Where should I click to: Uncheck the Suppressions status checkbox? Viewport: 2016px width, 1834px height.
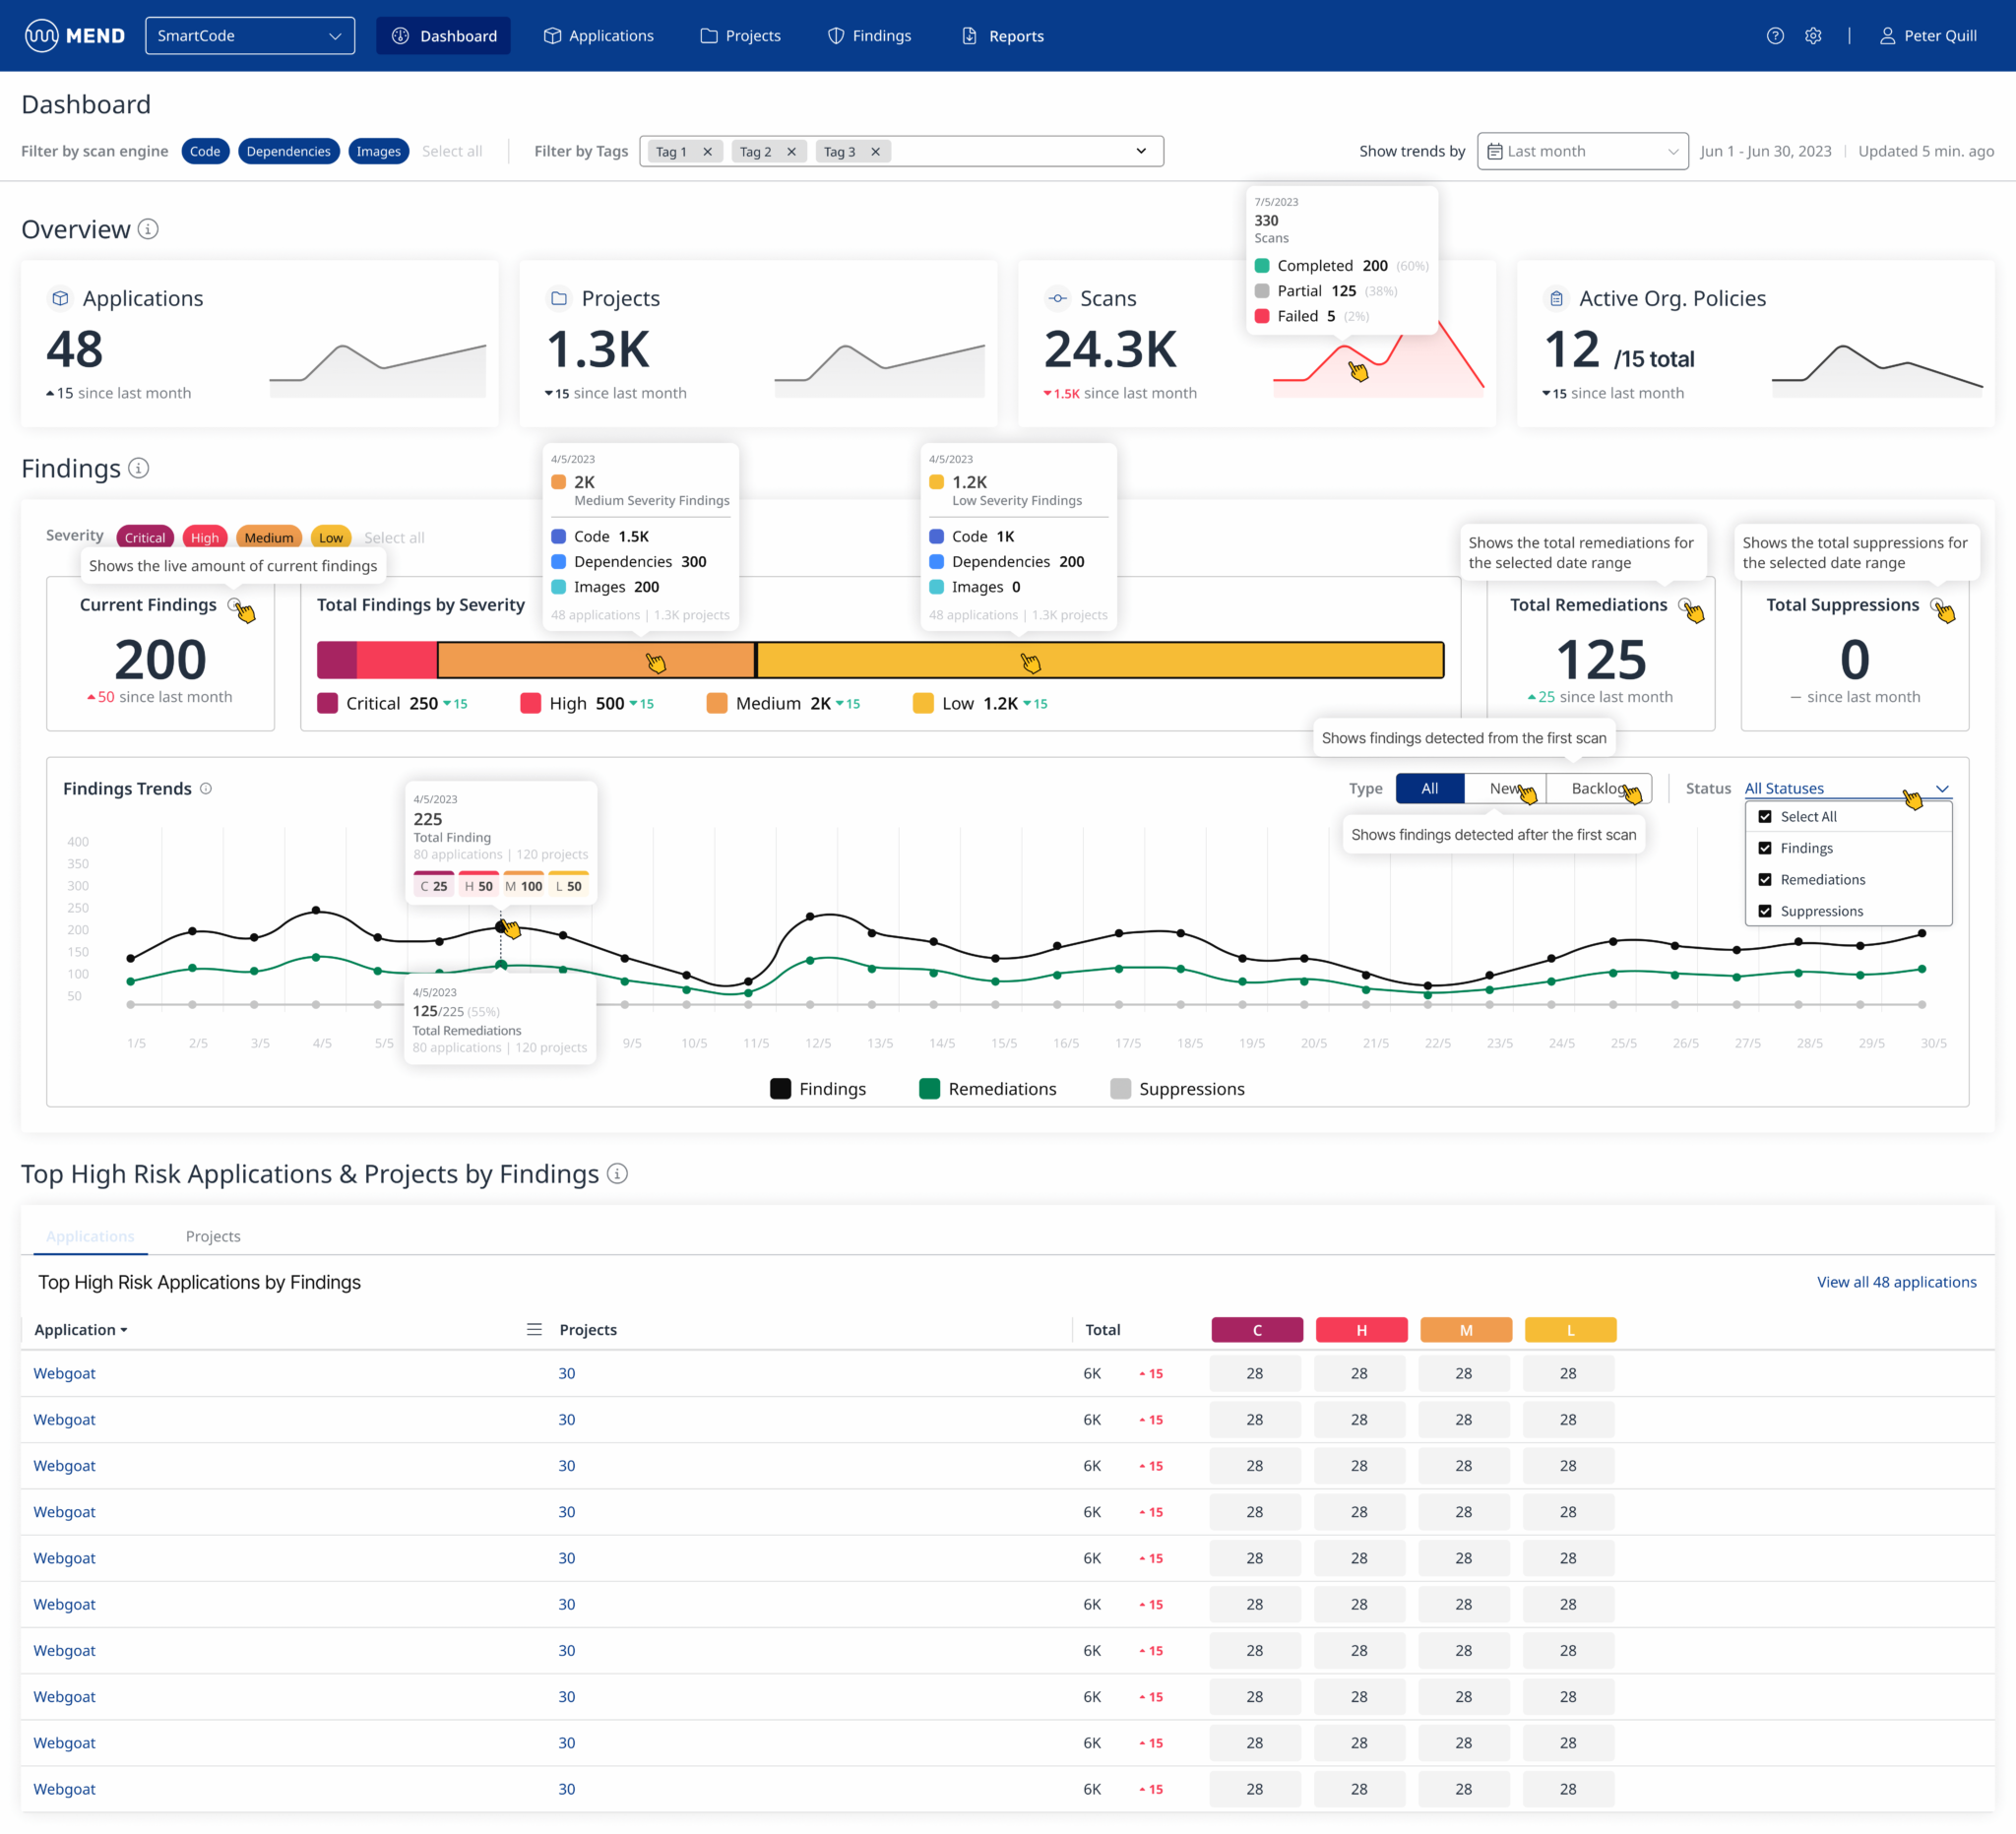click(1765, 910)
